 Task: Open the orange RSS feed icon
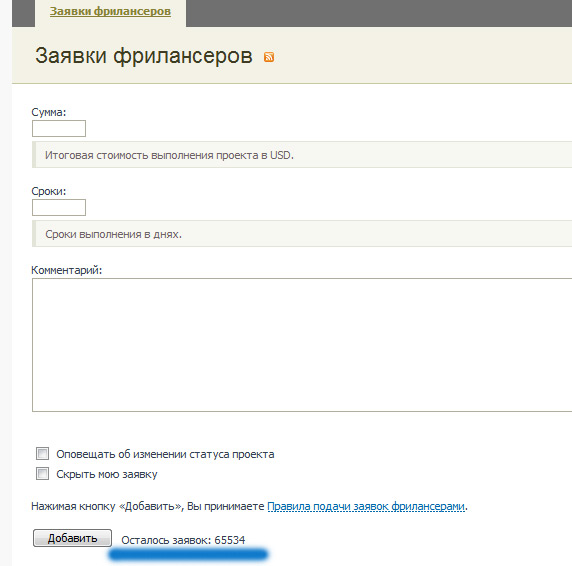tap(269, 57)
